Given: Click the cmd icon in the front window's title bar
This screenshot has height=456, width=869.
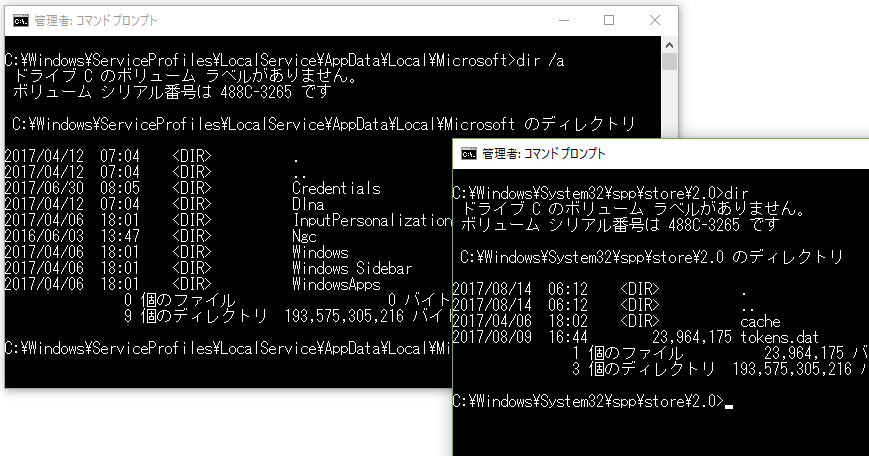Looking at the screenshot, I should click(469, 154).
